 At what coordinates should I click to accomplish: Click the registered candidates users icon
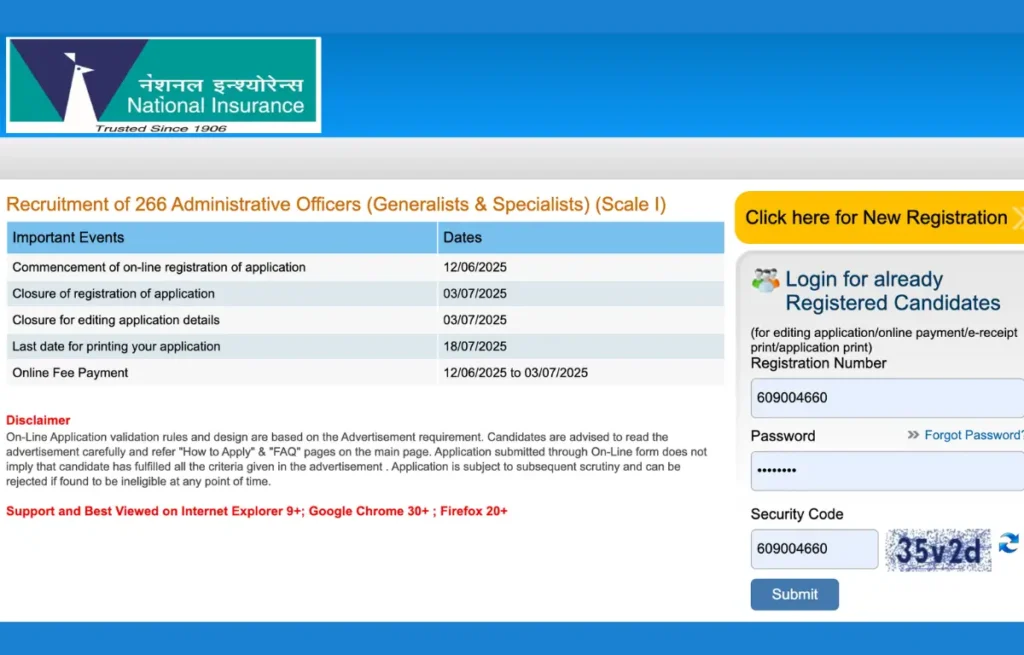point(766,280)
